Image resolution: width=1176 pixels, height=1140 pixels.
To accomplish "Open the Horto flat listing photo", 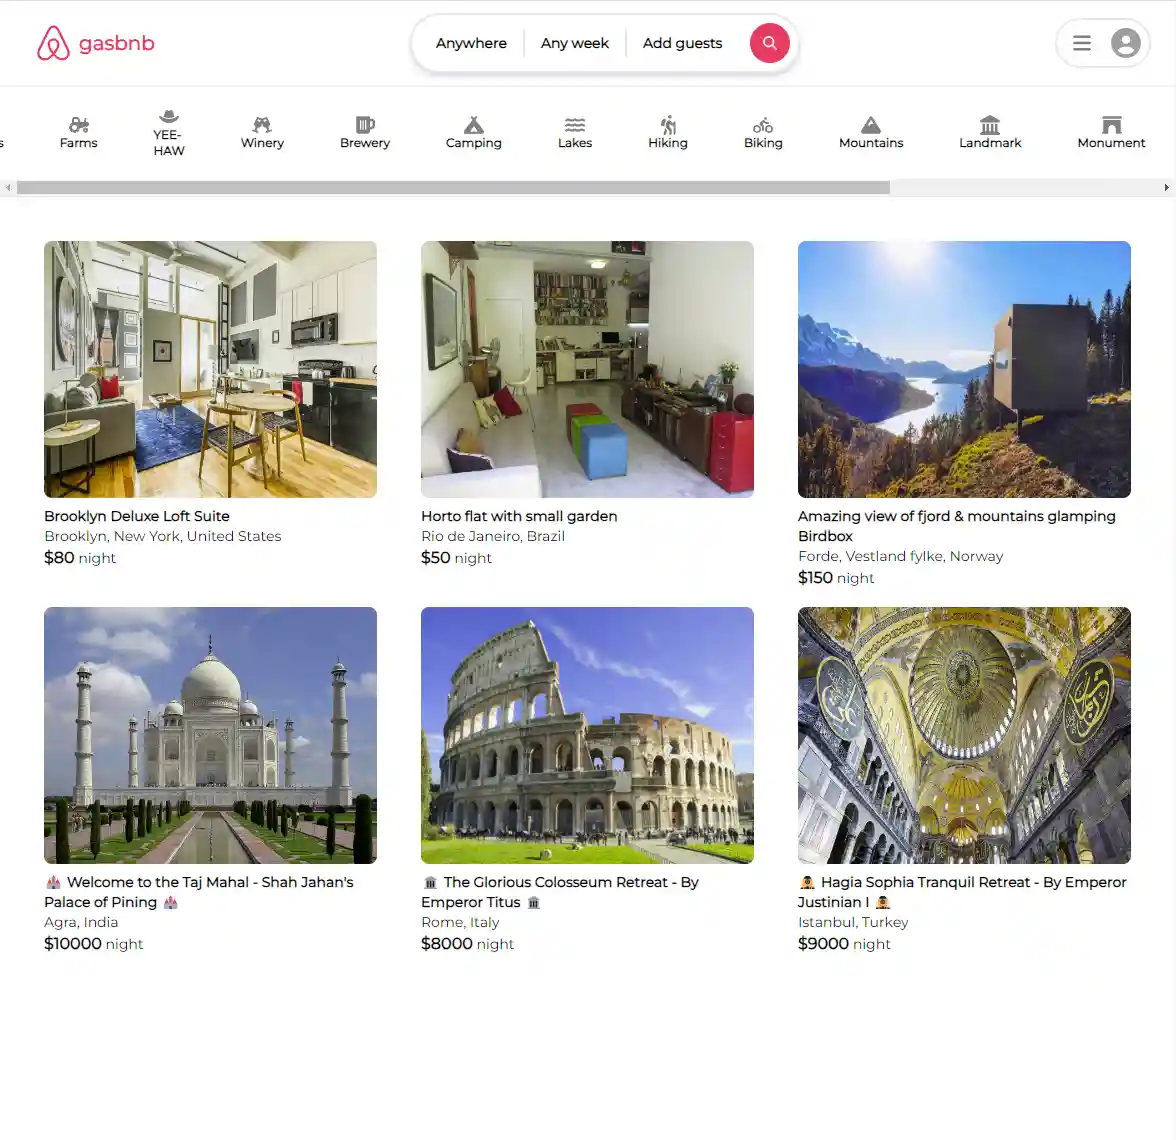I will pyautogui.click(x=587, y=369).
